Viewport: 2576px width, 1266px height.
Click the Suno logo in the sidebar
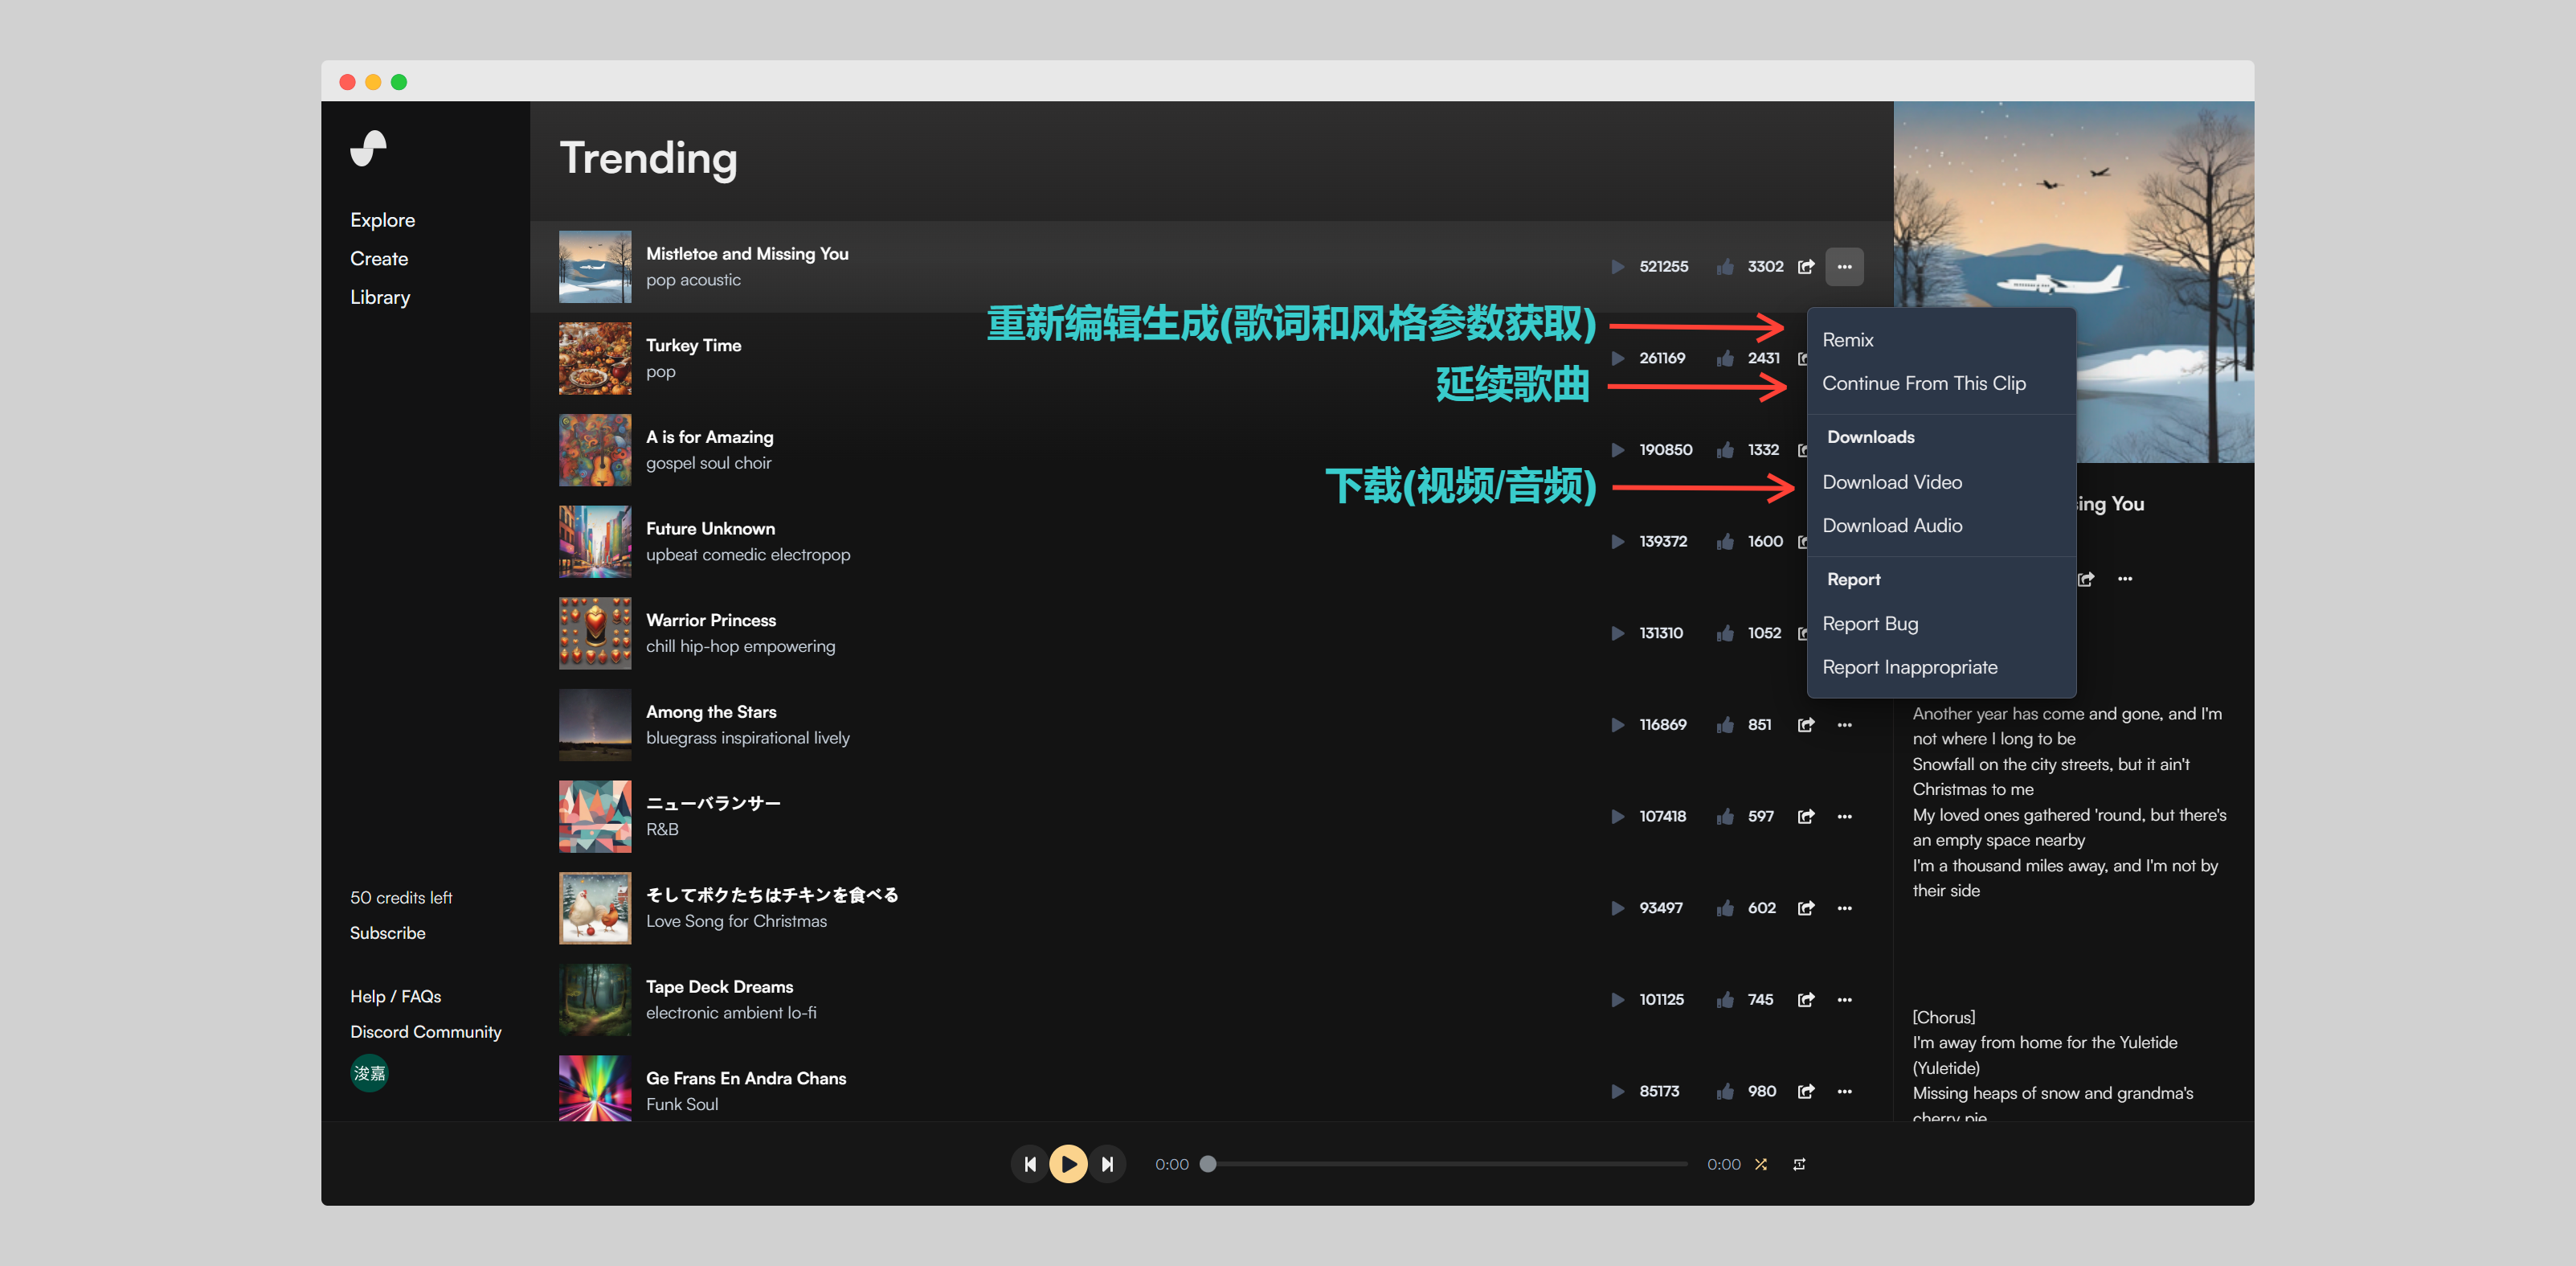pyautogui.click(x=368, y=148)
